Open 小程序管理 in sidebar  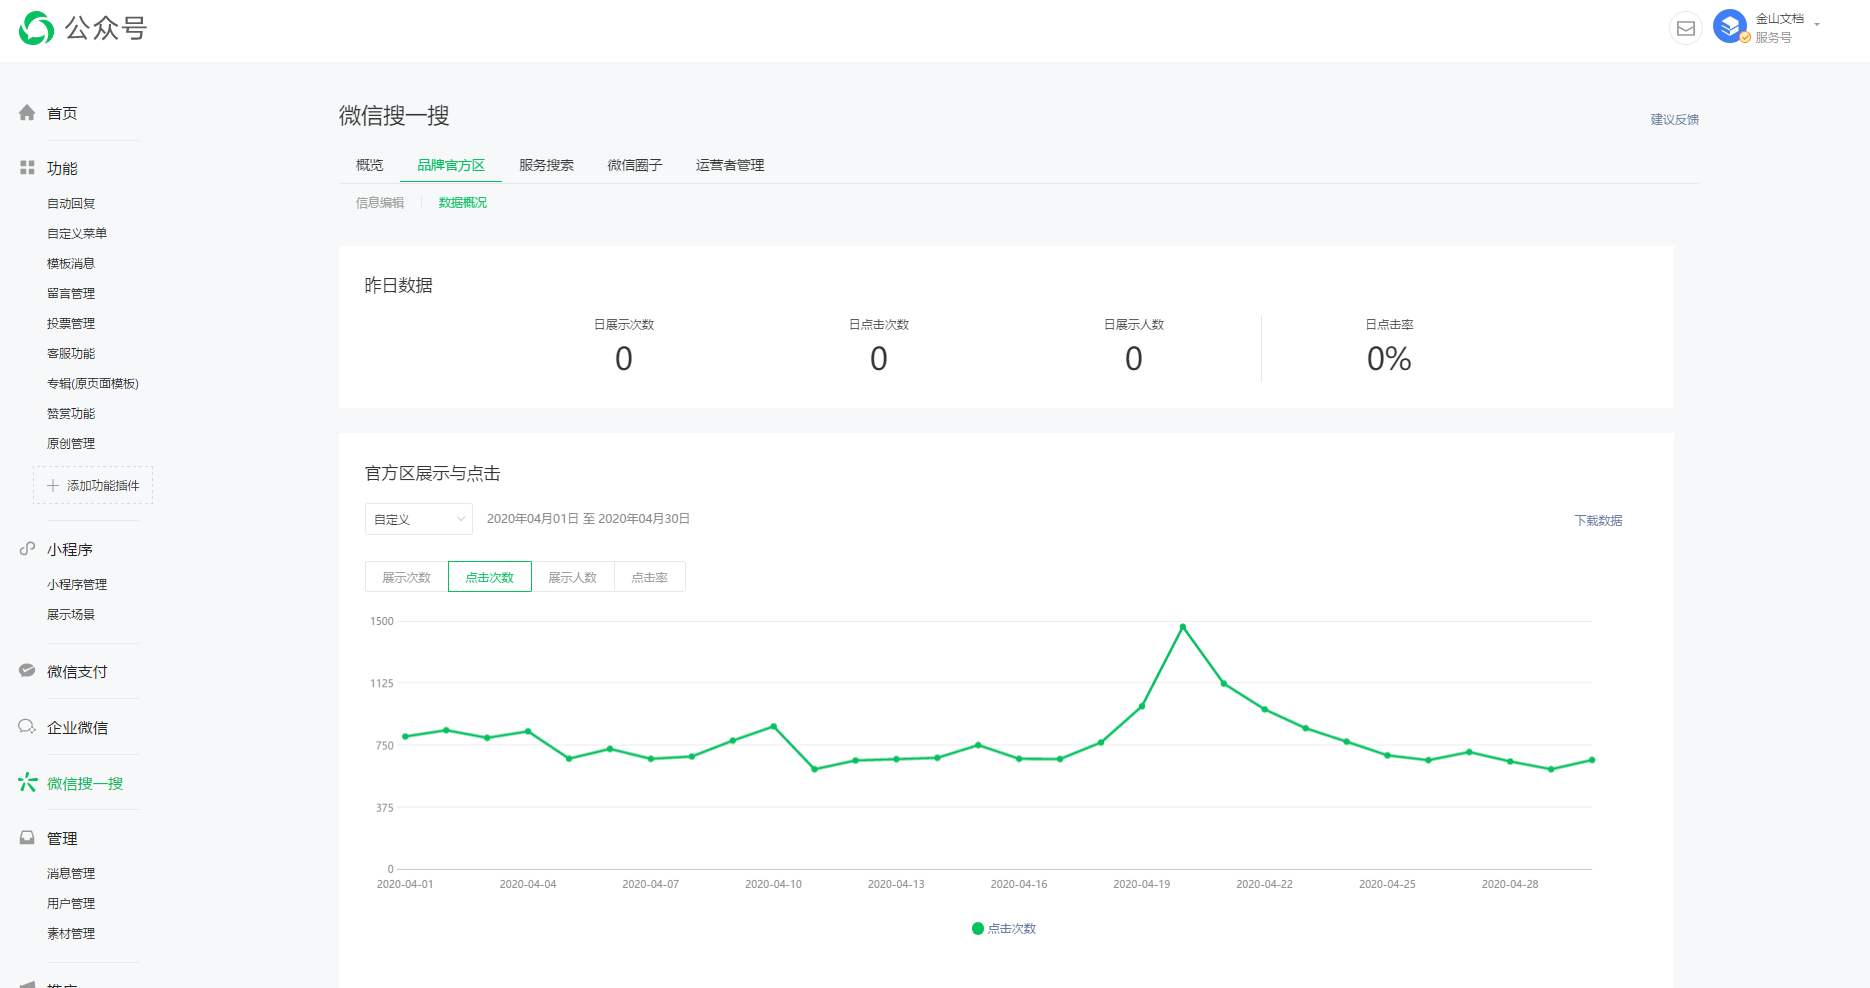(77, 584)
